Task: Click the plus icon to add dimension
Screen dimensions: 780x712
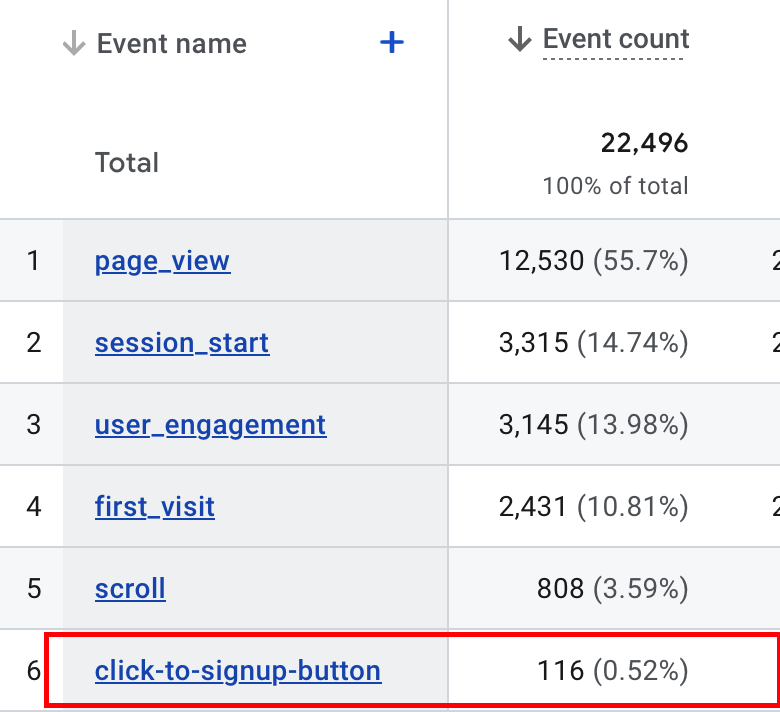Action: 392,43
